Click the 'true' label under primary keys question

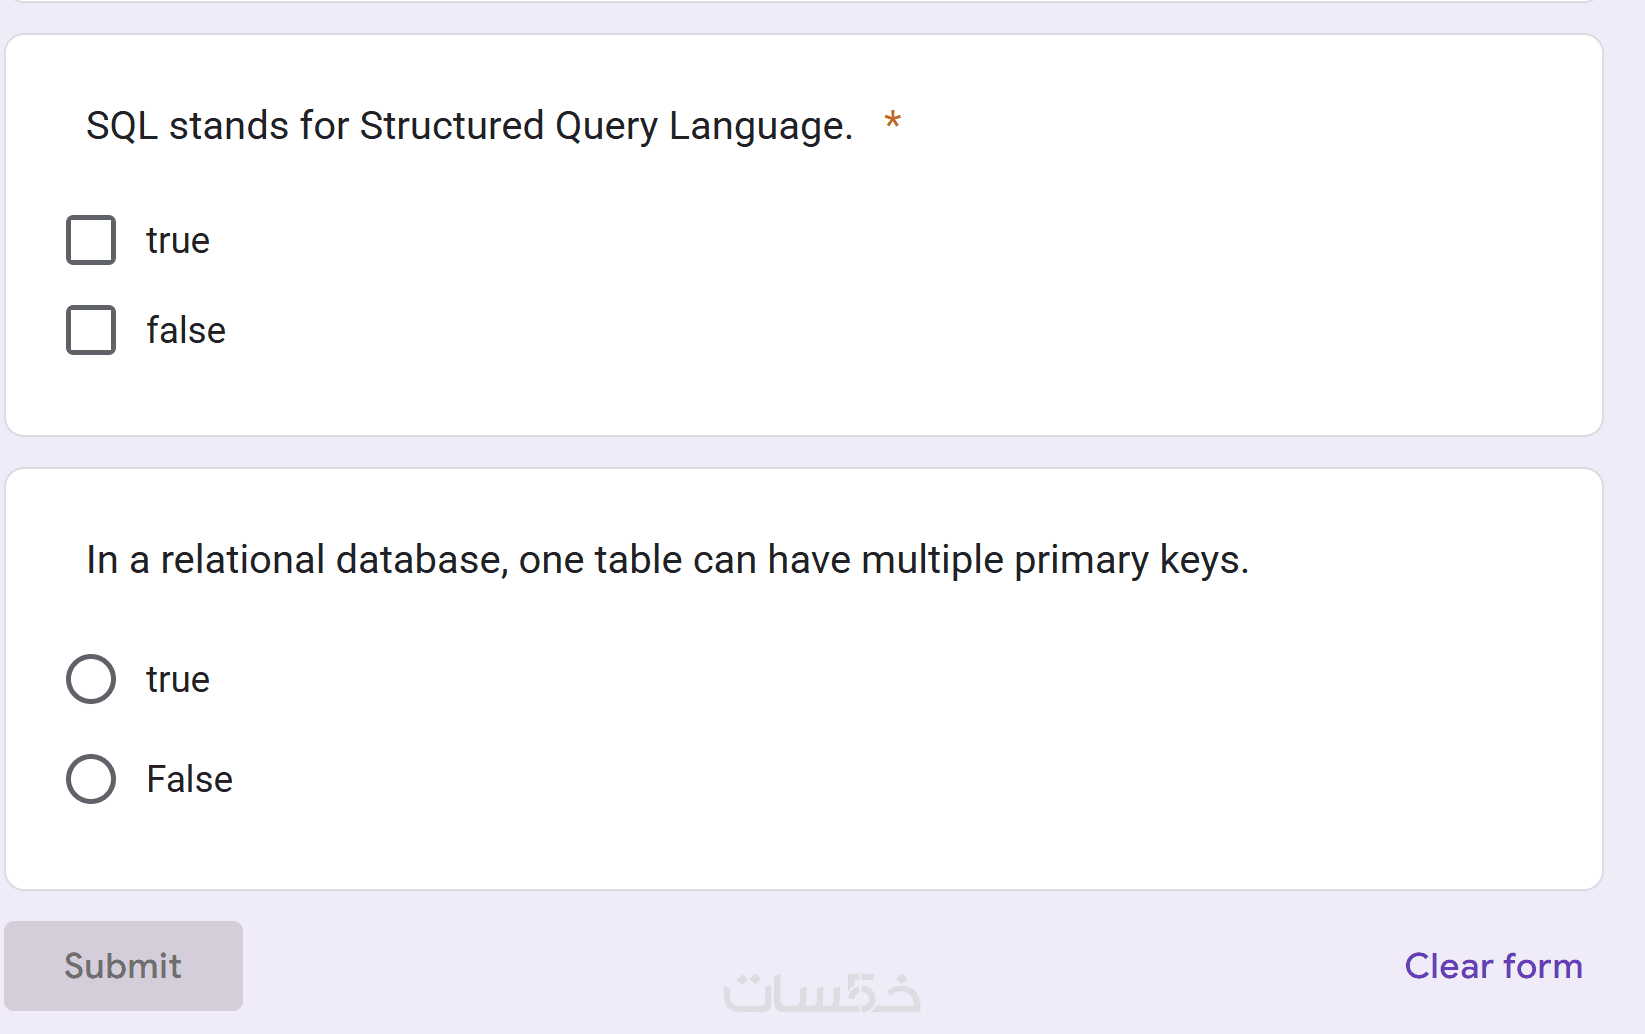pyautogui.click(x=178, y=680)
